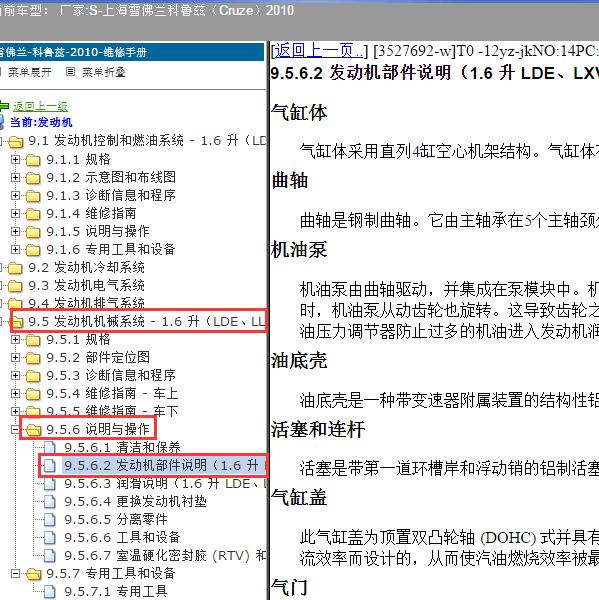Click open folder icon of 9.1 发动机控制和燃油系统

tap(16, 142)
